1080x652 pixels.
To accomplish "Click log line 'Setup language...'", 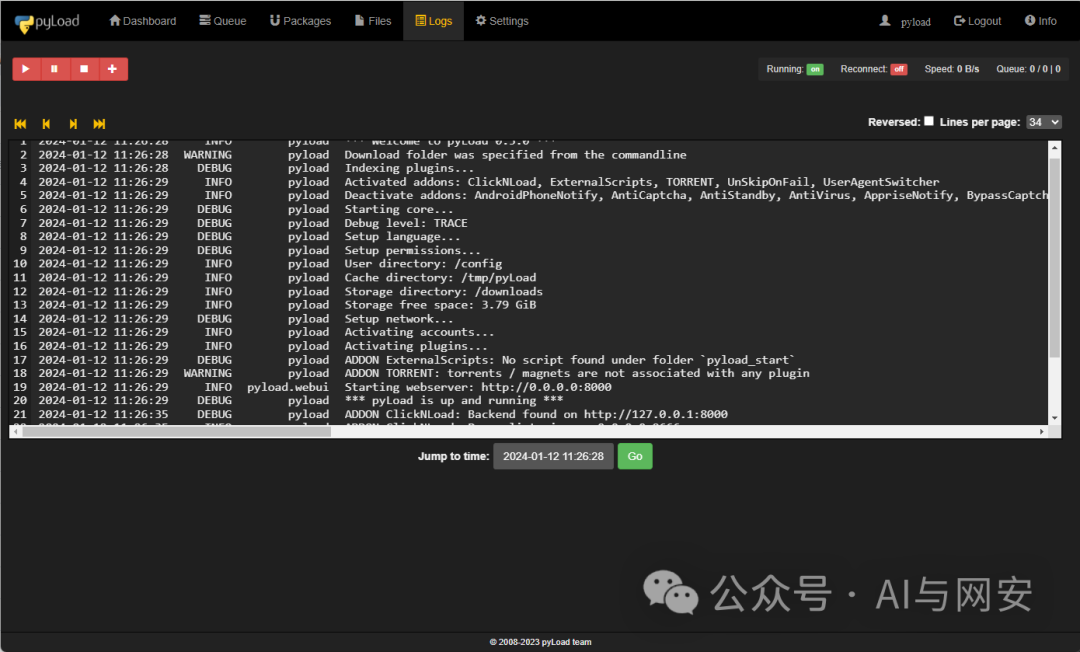I will pos(402,236).
